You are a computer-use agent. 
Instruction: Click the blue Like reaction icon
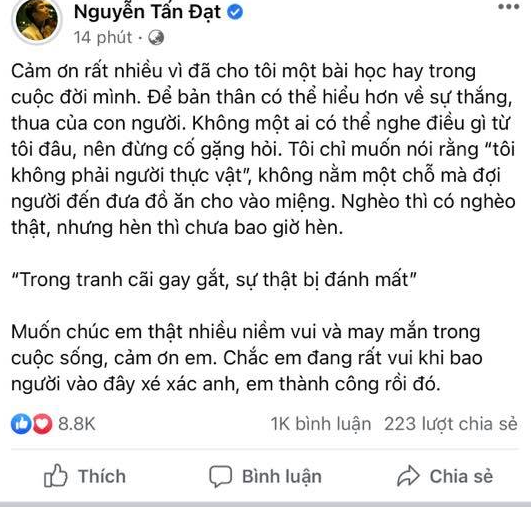21,424
